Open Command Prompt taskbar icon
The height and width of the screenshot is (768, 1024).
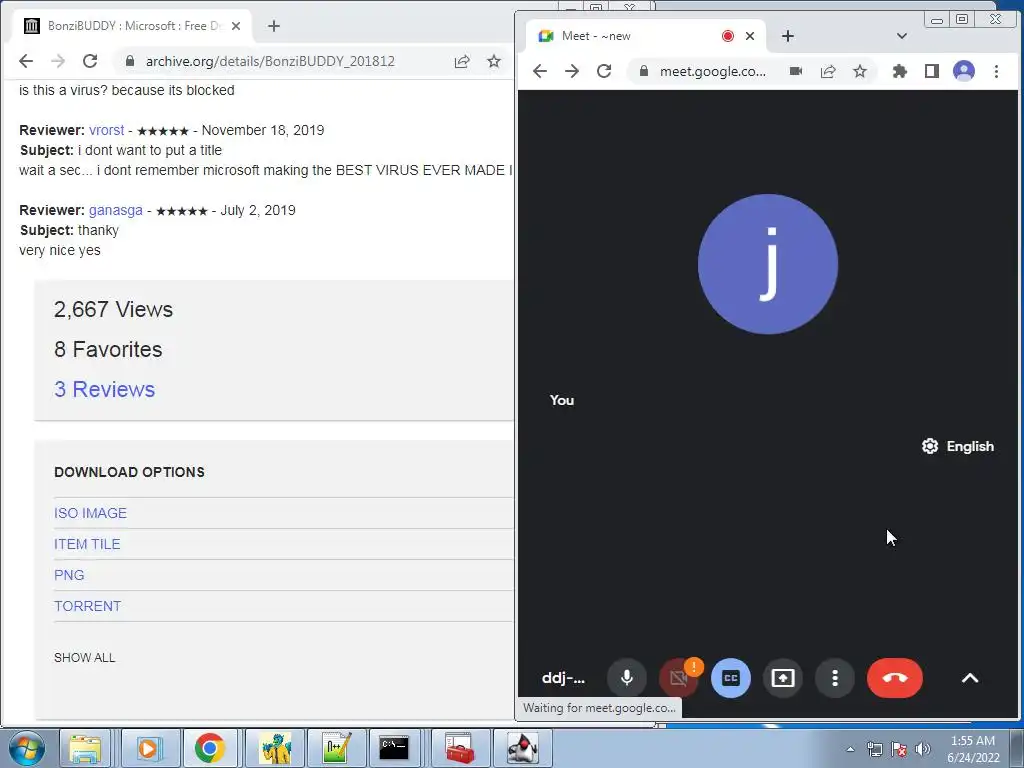(394, 748)
